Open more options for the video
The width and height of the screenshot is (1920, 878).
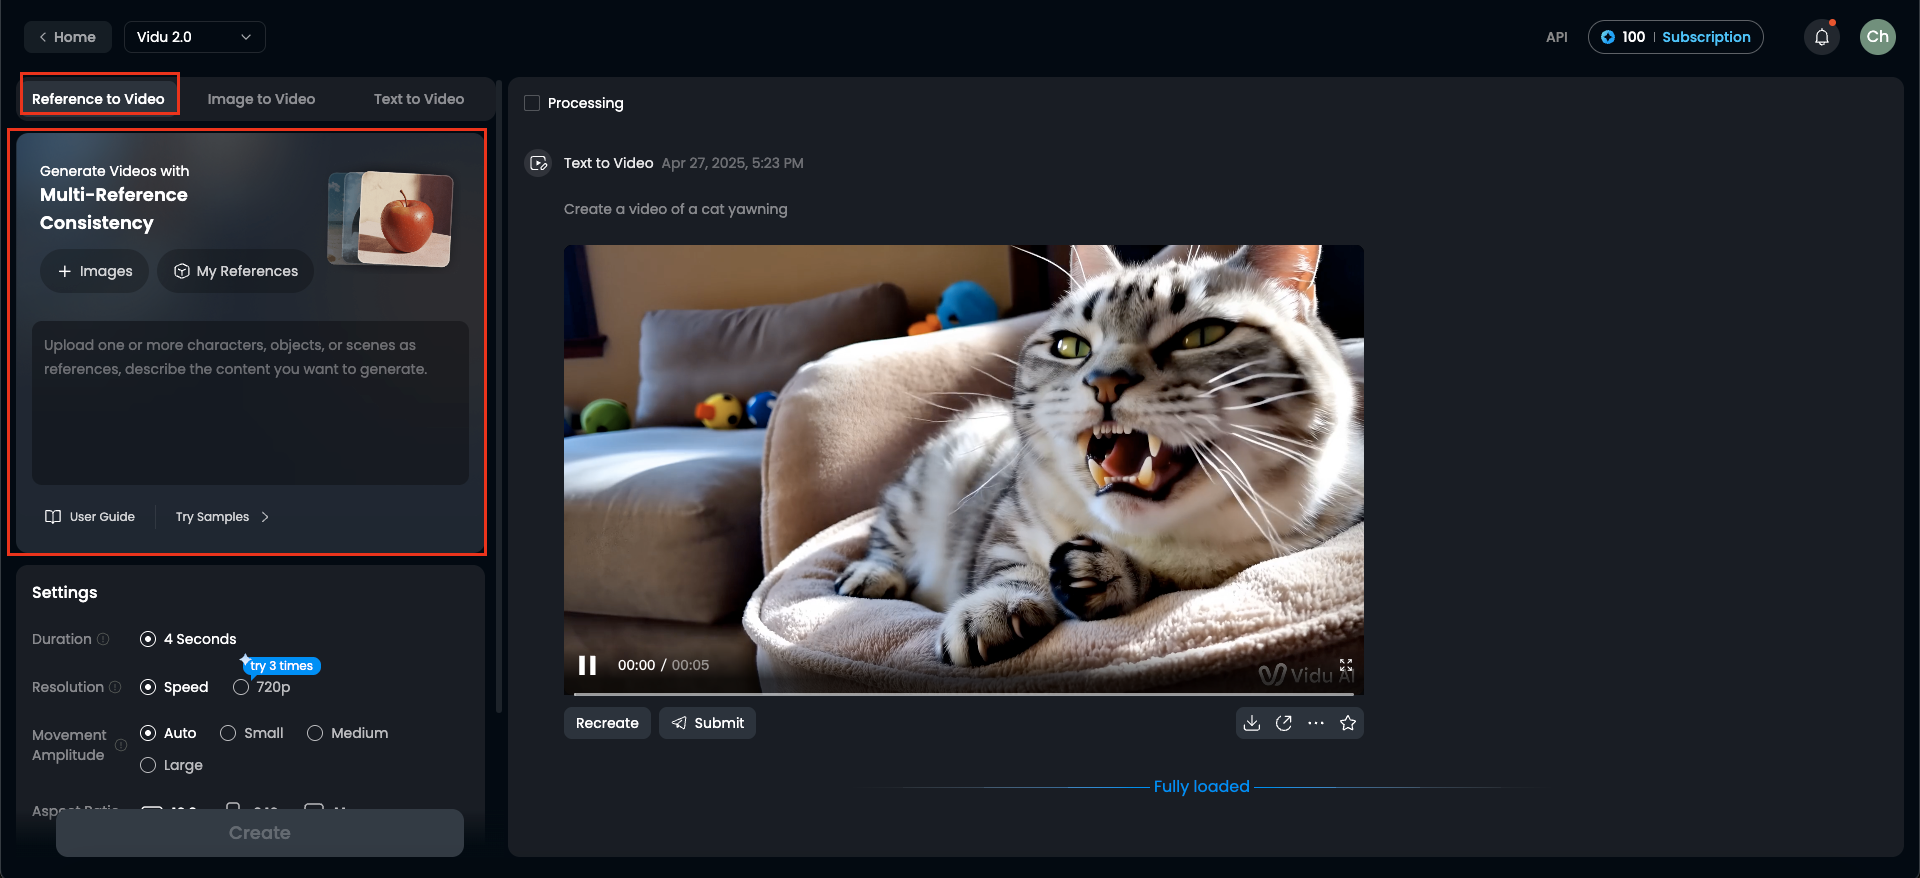click(x=1316, y=723)
